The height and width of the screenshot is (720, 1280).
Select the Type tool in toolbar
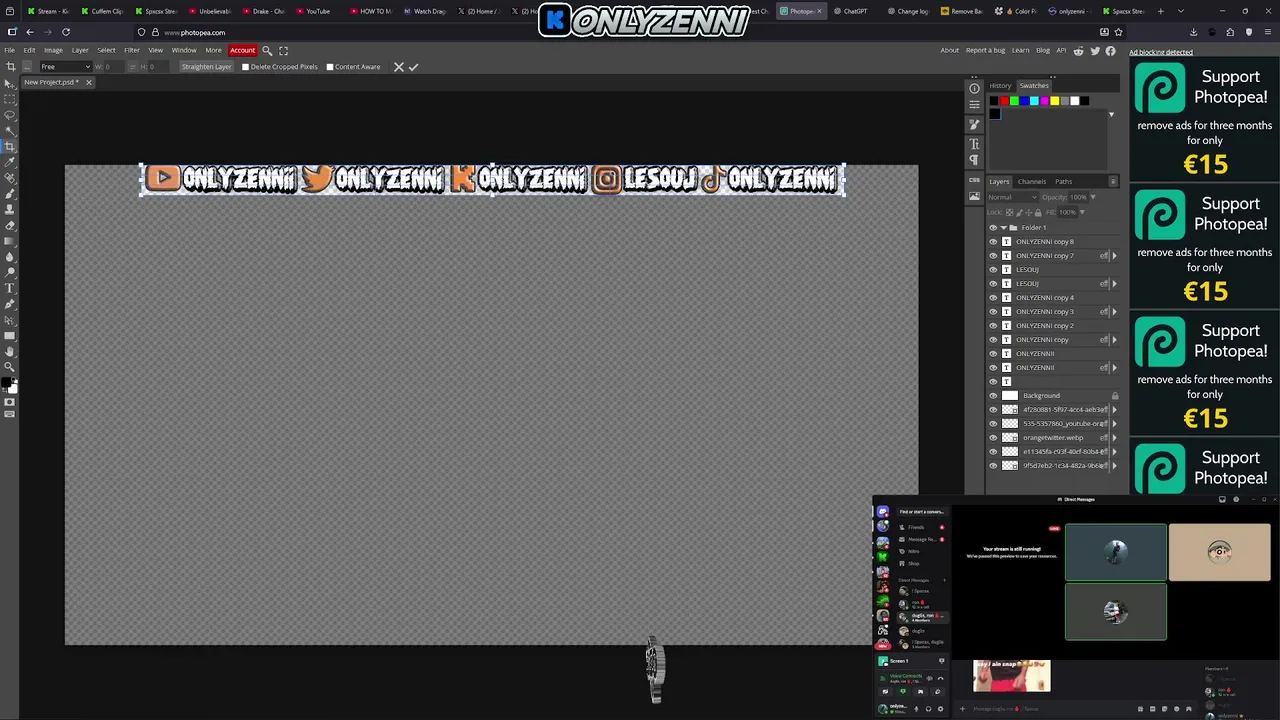click(x=10, y=288)
